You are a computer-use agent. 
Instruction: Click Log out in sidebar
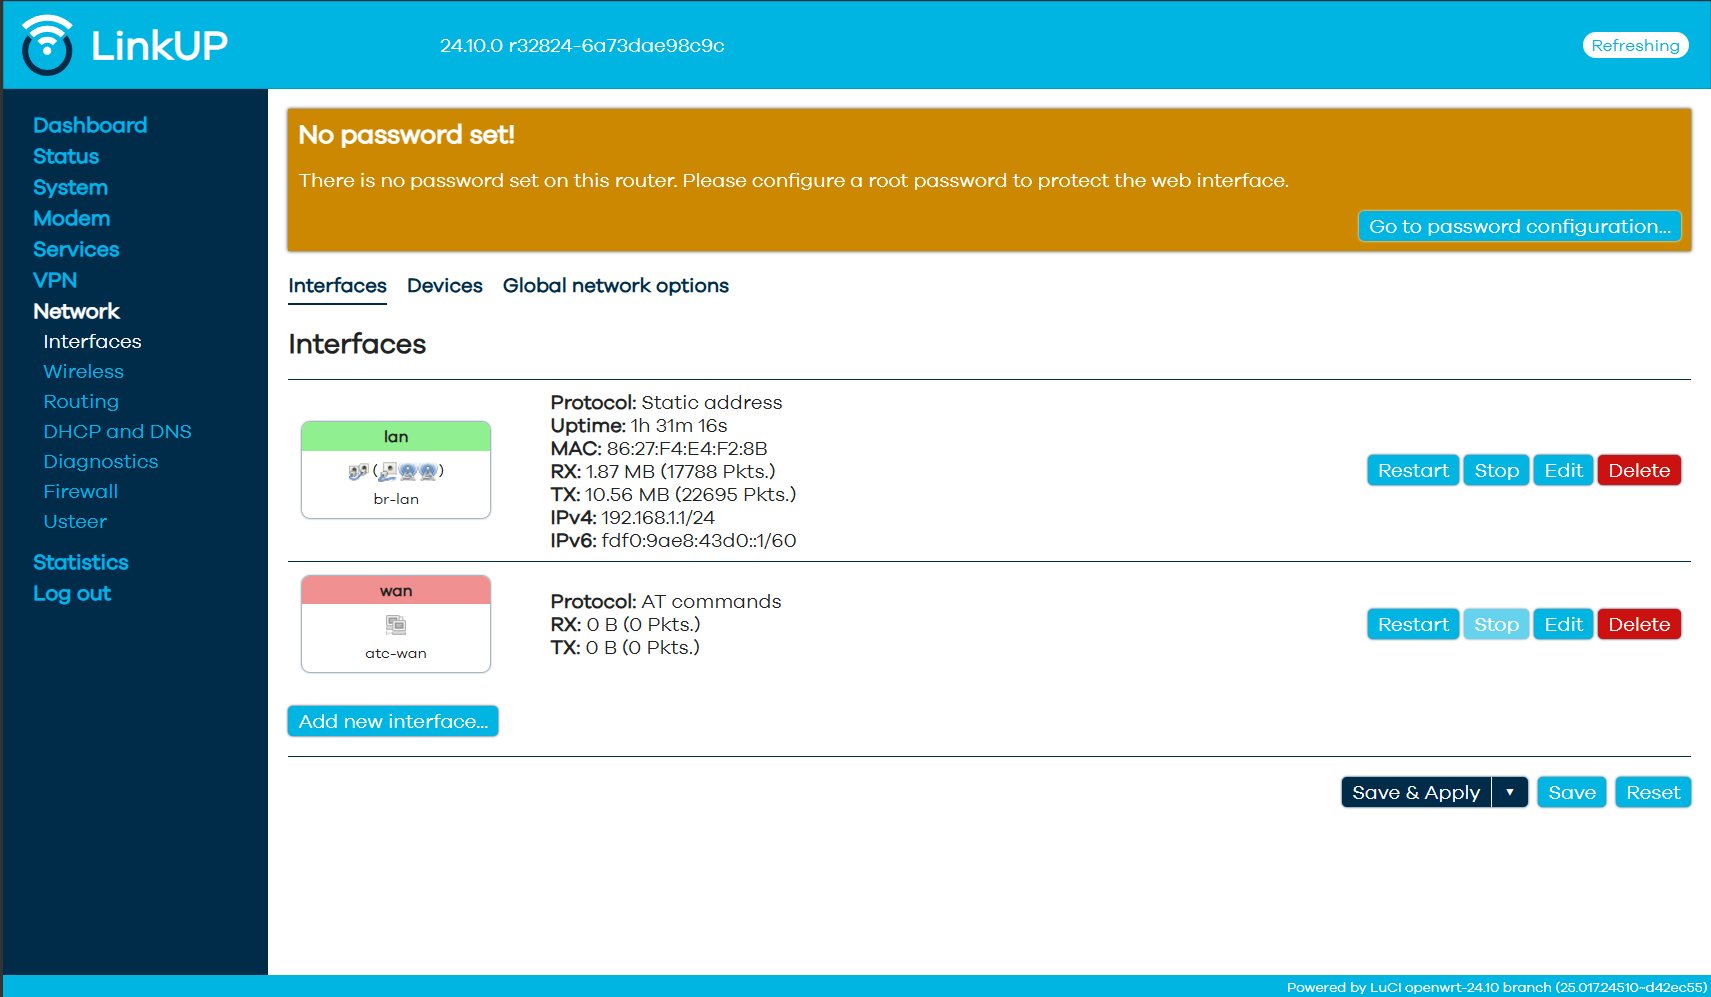point(72,593)
